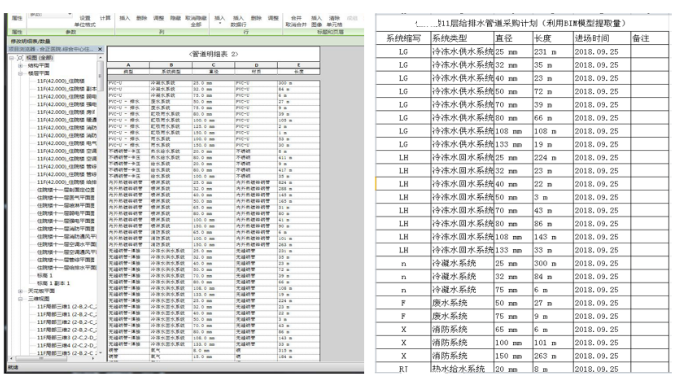Select 三维视图 label in project browser
This screenshot has height=383, width=680.
tap(39, 298)
